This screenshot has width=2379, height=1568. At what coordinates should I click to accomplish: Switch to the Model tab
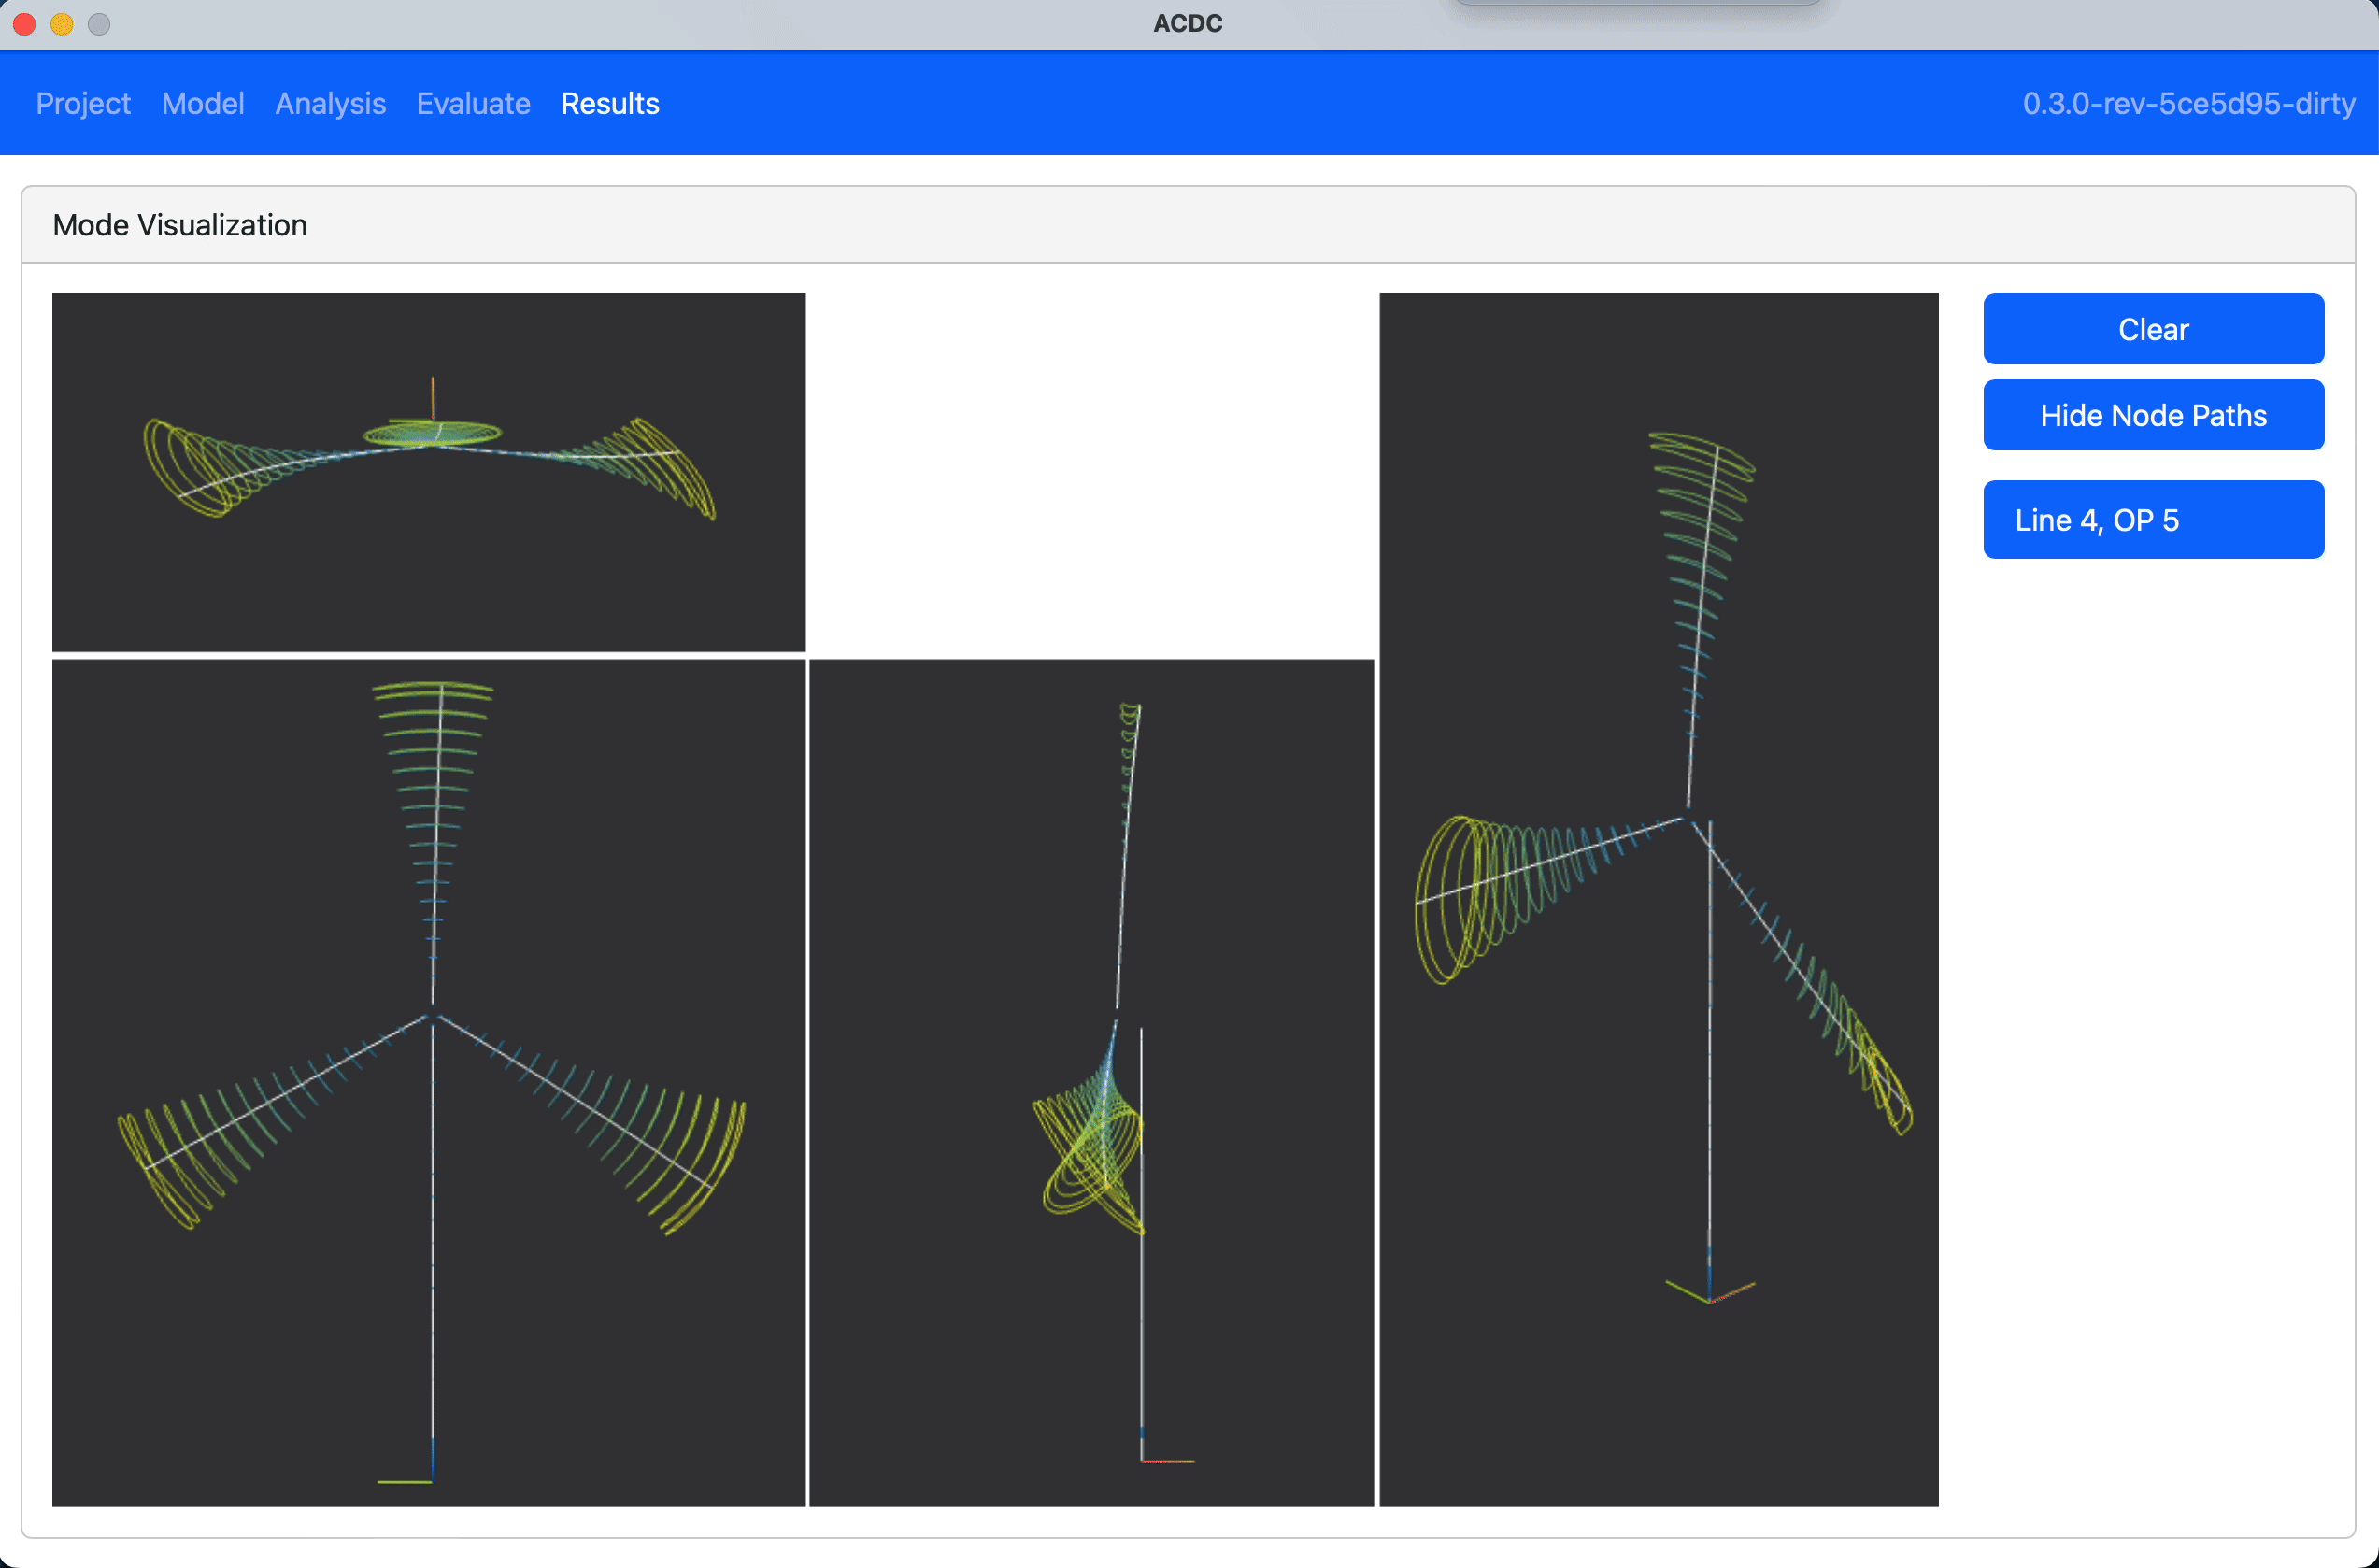tap(202, 104)
